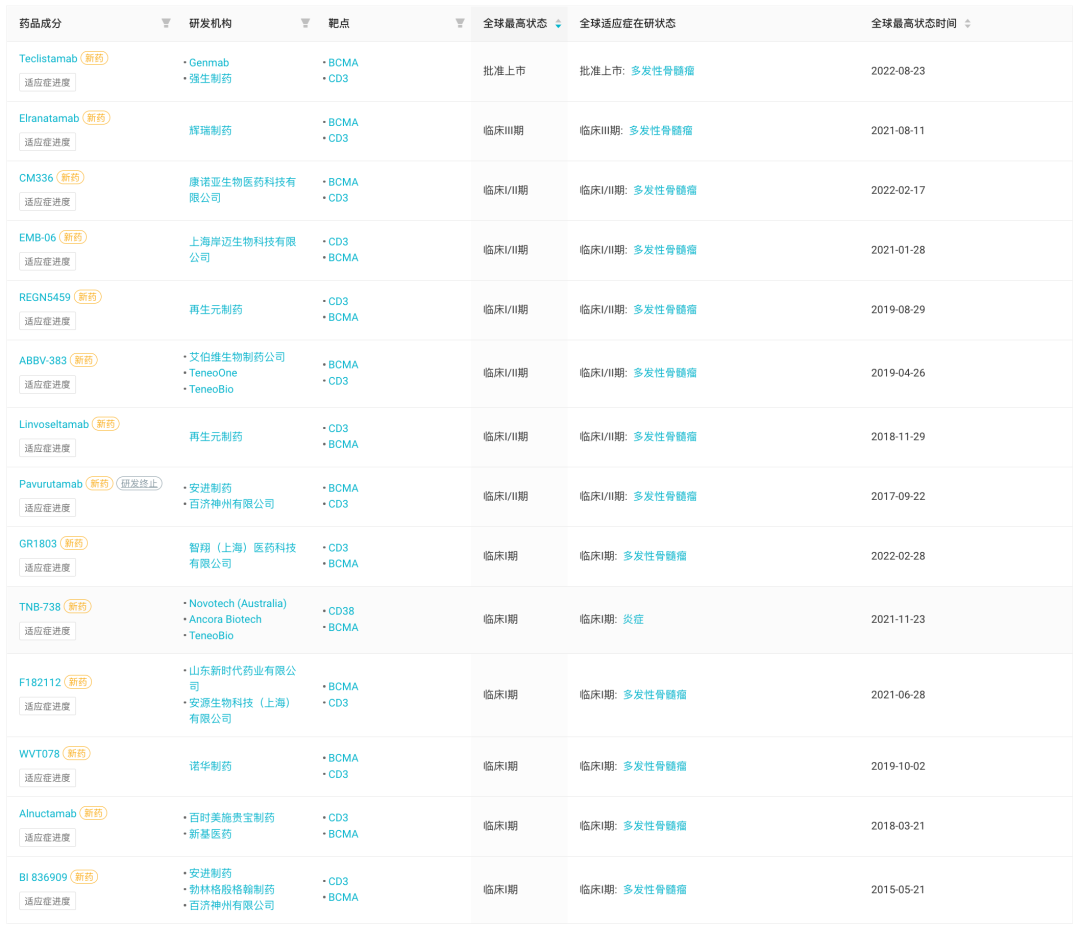1080x932 pixels.
Task: Click 适应症进度 button under BI 836909
Action: [x=48, y=901]
